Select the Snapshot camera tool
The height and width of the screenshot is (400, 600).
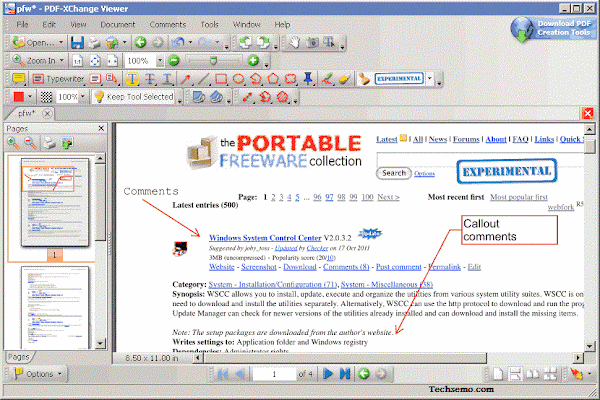pyautogui.click(x=312, y=42)
